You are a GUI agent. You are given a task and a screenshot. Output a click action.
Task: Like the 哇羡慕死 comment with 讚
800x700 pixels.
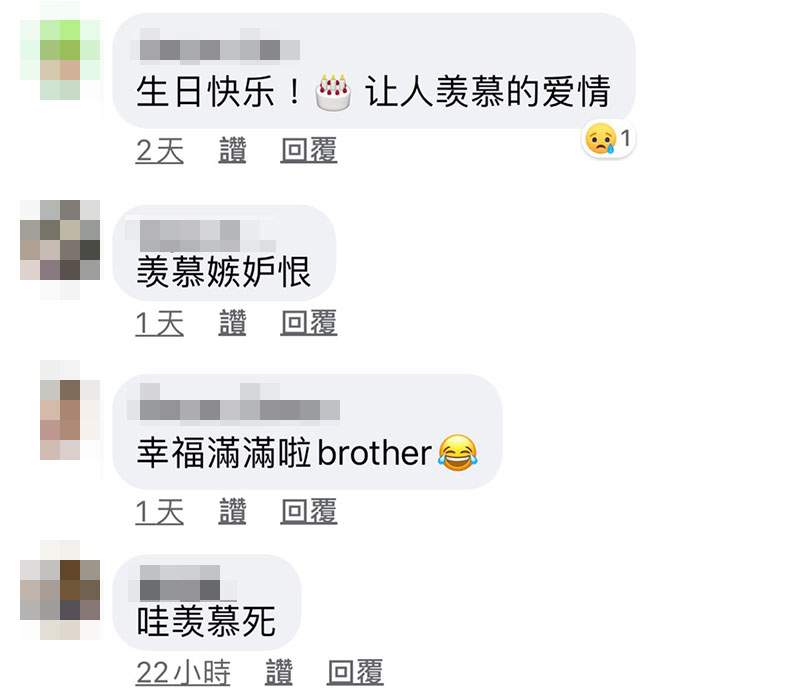click(x=279, y=672)
